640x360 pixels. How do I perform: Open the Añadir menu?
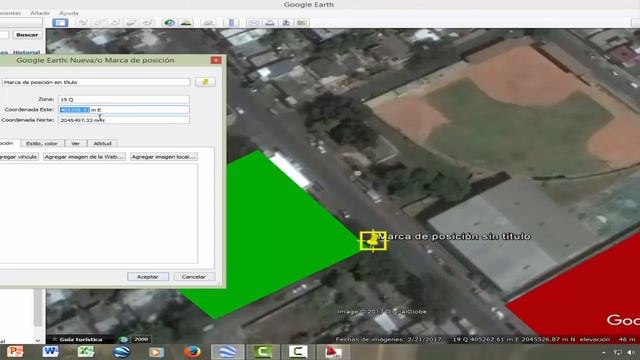point(40,13)
